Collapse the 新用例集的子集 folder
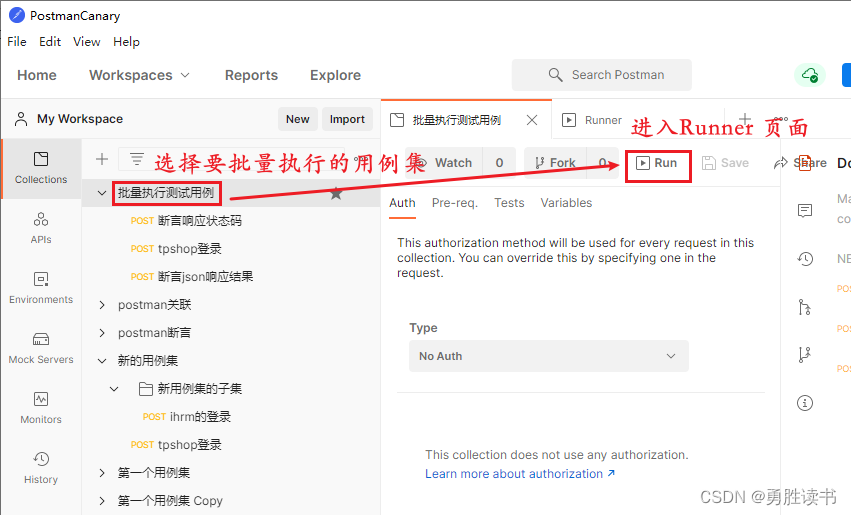 pos(114,389)
